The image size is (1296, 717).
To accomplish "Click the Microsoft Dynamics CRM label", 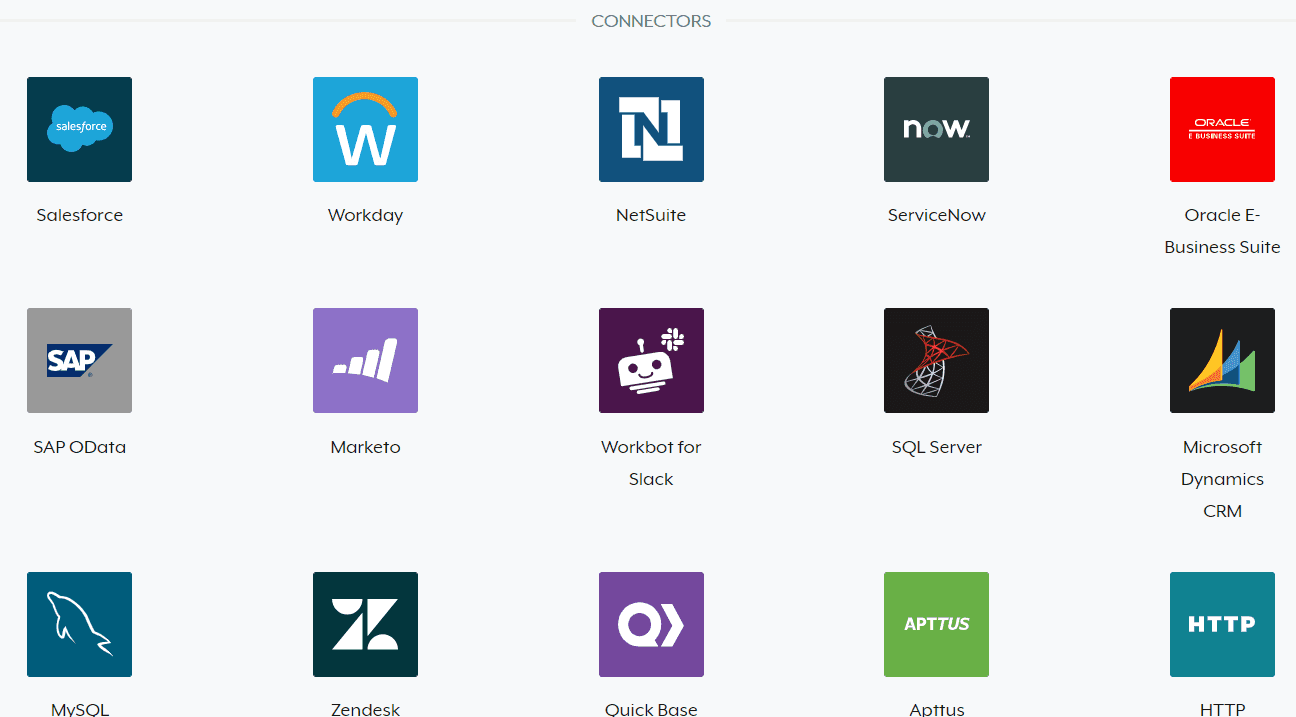I will pyautogui.click(x=1222, y=479).
